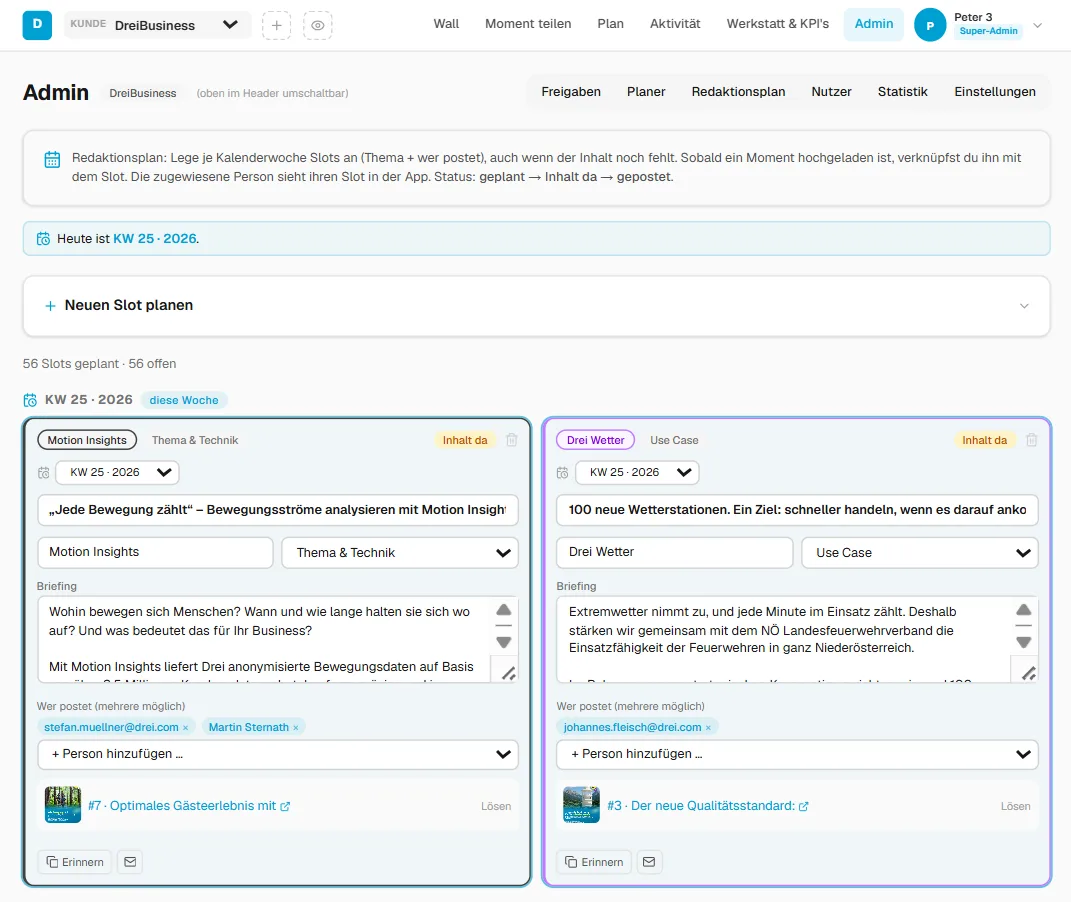Open Werkstatt & KPI's
This screenshot has width=1071, height=902.
click(x=777, y=24)
